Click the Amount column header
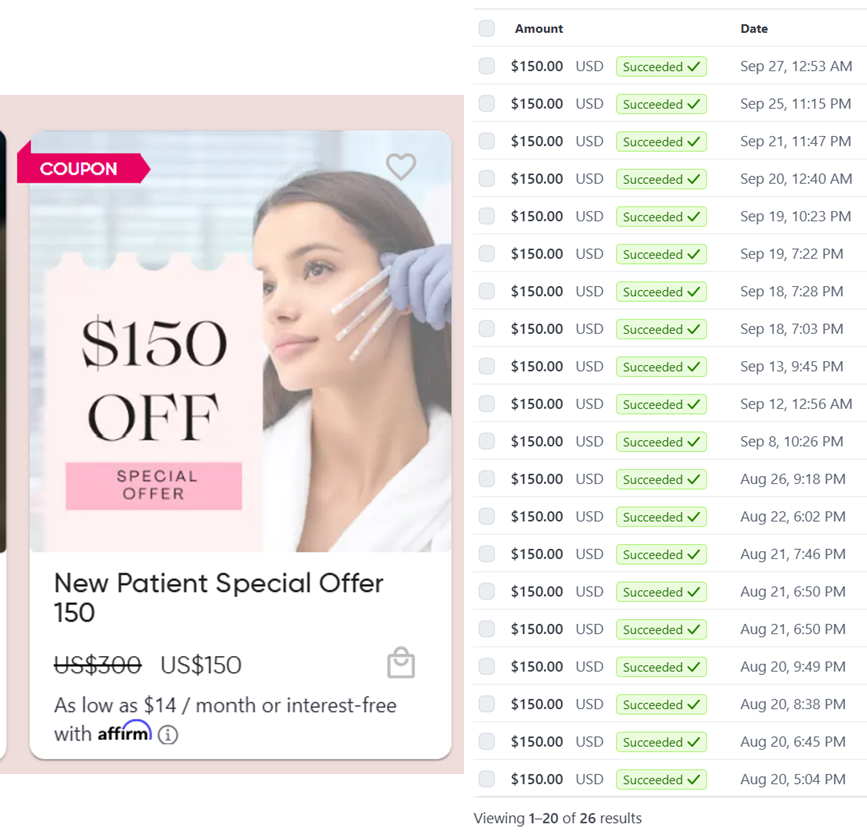Viewport: 867px width, 835px height. tap(539, 29)
